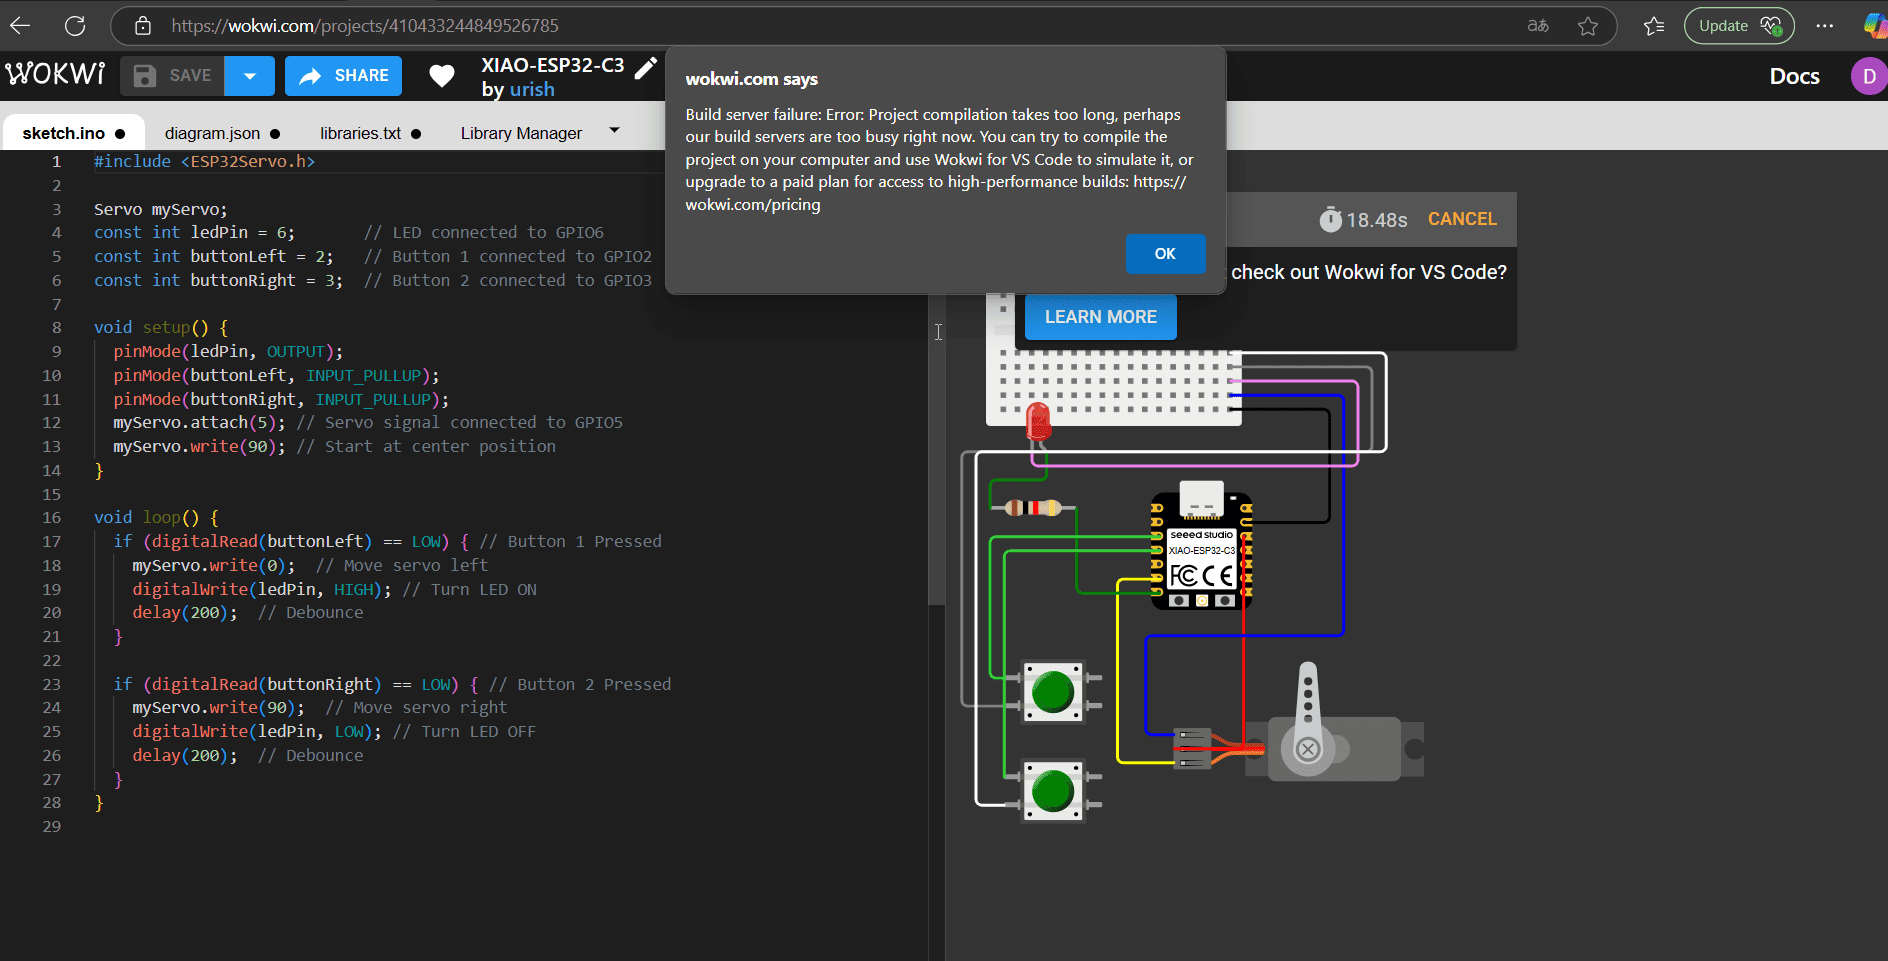Image resolution: width=1888 pixels, height=961 pixels.
Task: Click the LEARN MORE button
Action: (1101, 317)
